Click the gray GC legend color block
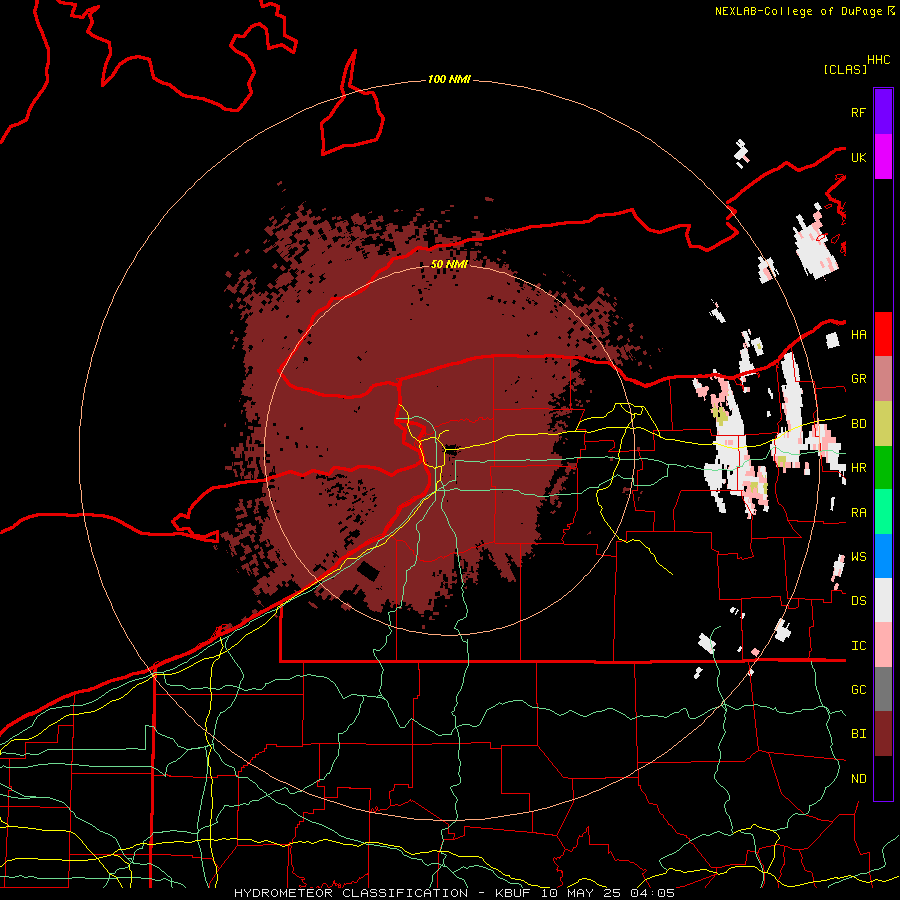 [x=883, y=689]
